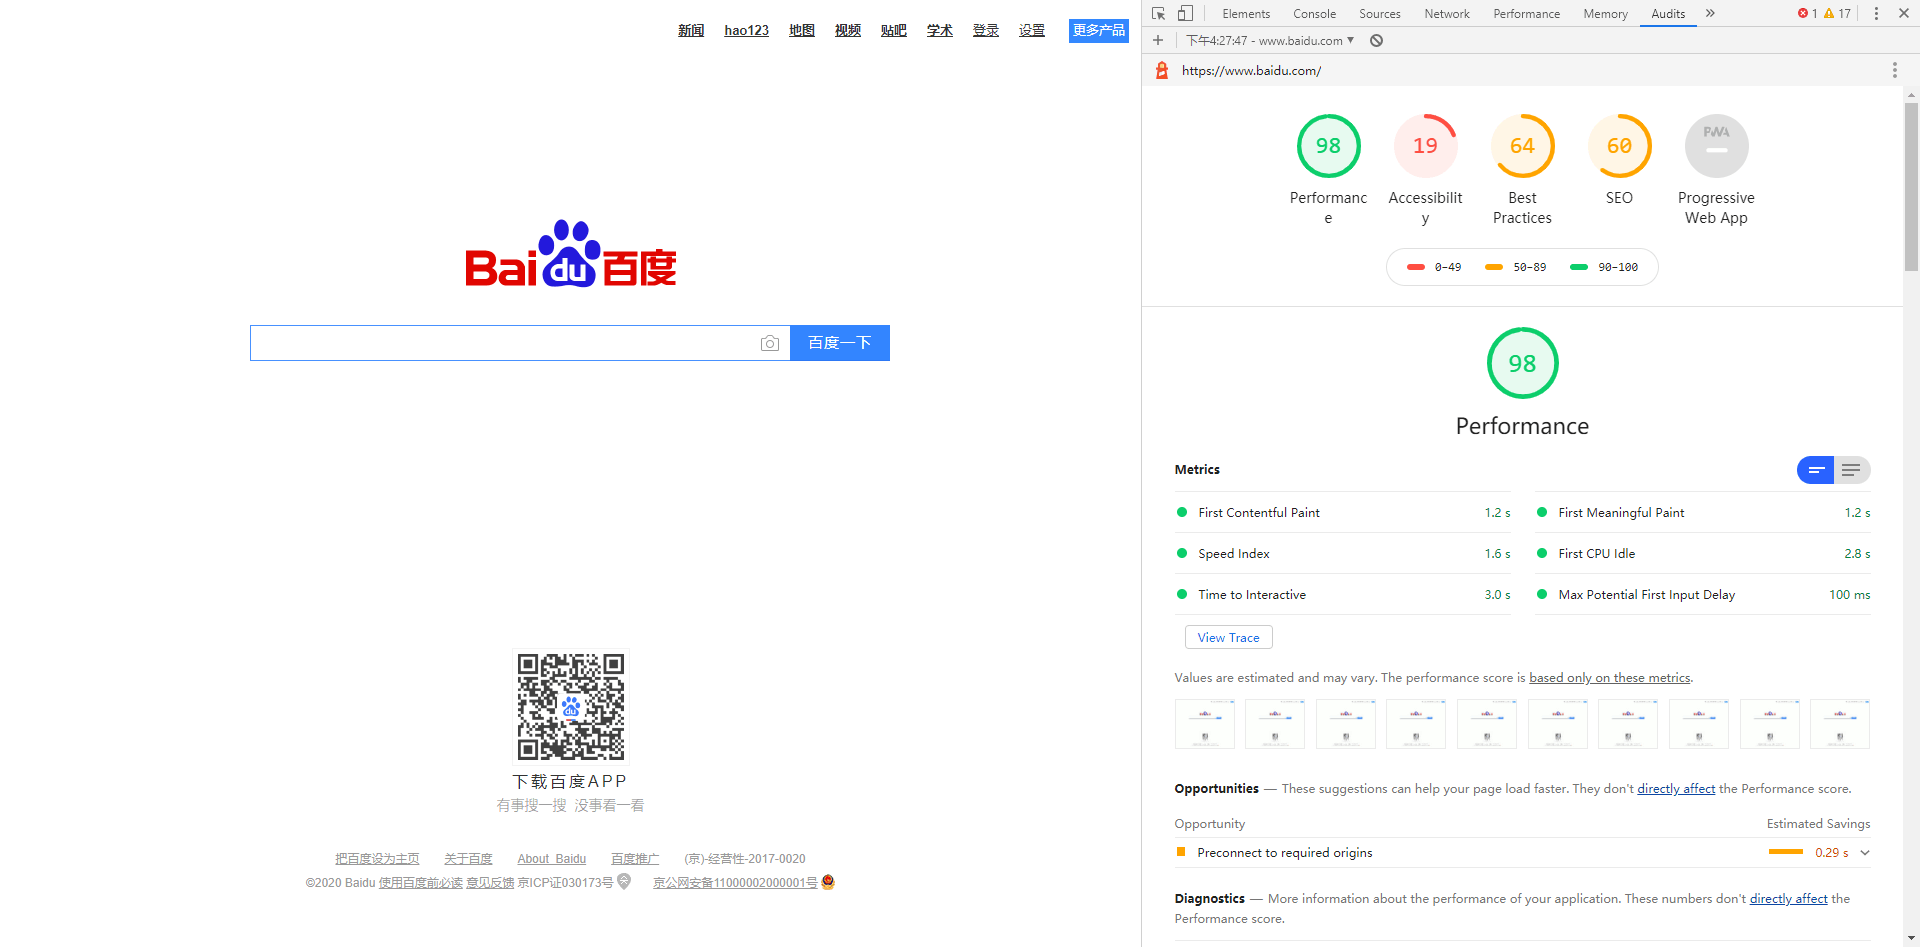1920x947 pixels.
Task: Click 'directly affect' link in Opportunities text
Action: (1676, 789)
